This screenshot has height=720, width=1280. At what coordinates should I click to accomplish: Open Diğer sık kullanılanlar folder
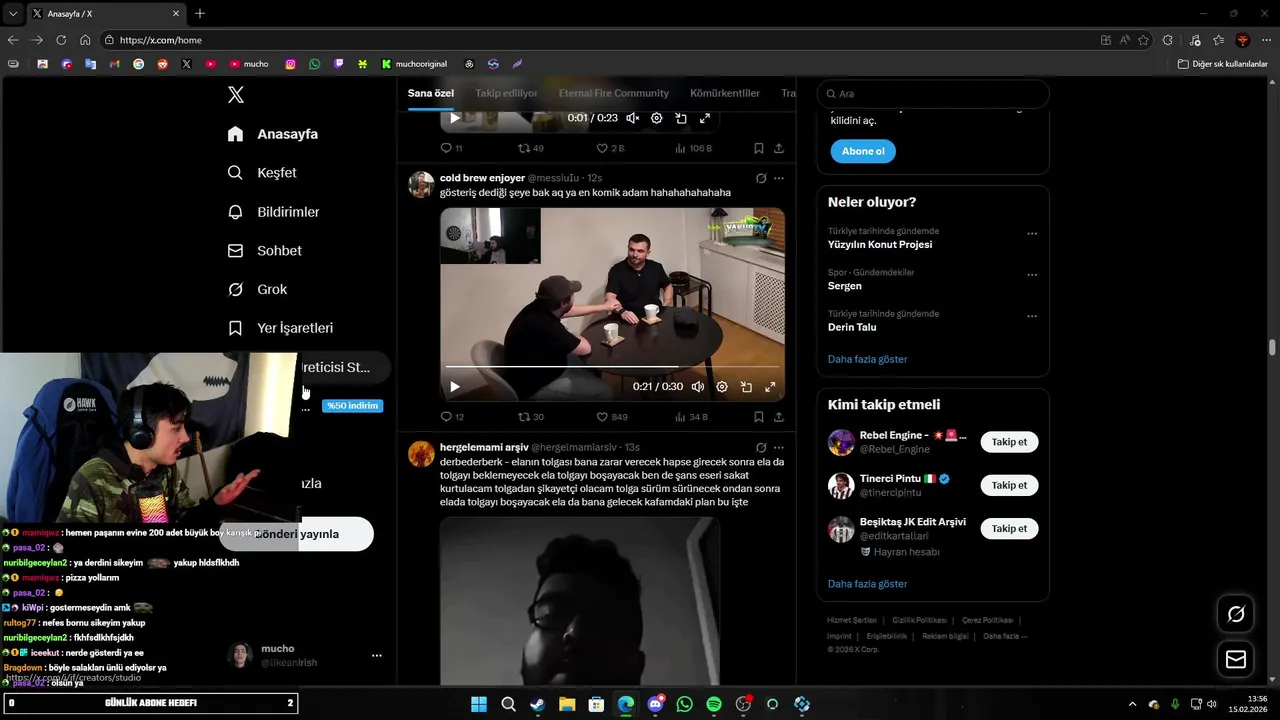point(1222,64)
